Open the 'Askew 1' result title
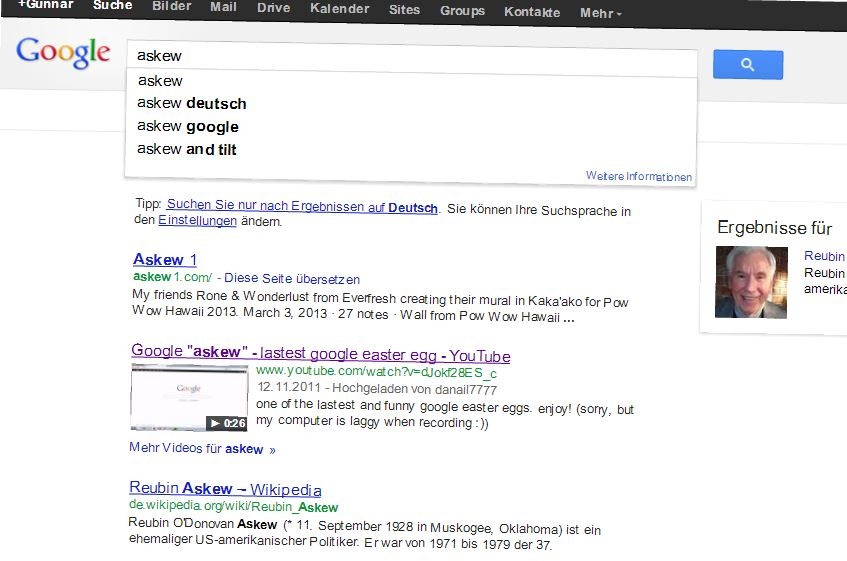Viewport: 847px width, 561px height. [x=165, y=260]
